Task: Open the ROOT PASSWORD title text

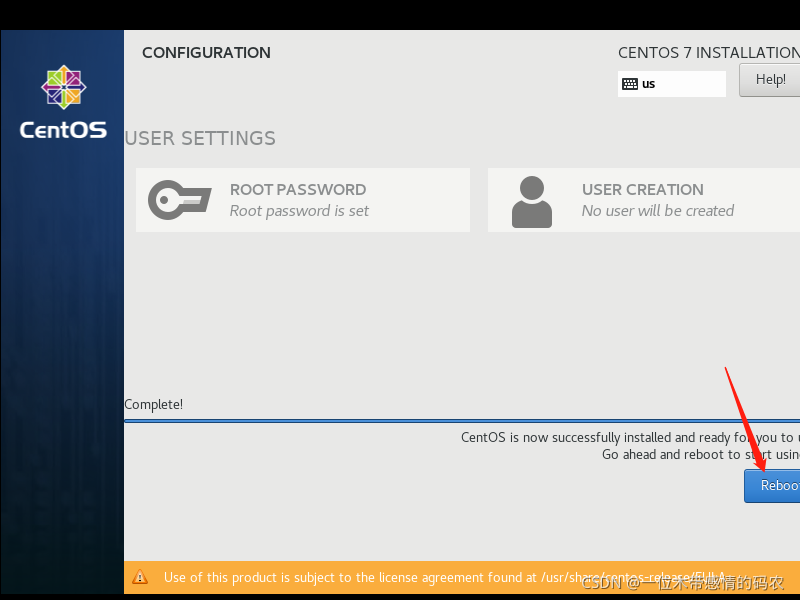Action: 298,189
